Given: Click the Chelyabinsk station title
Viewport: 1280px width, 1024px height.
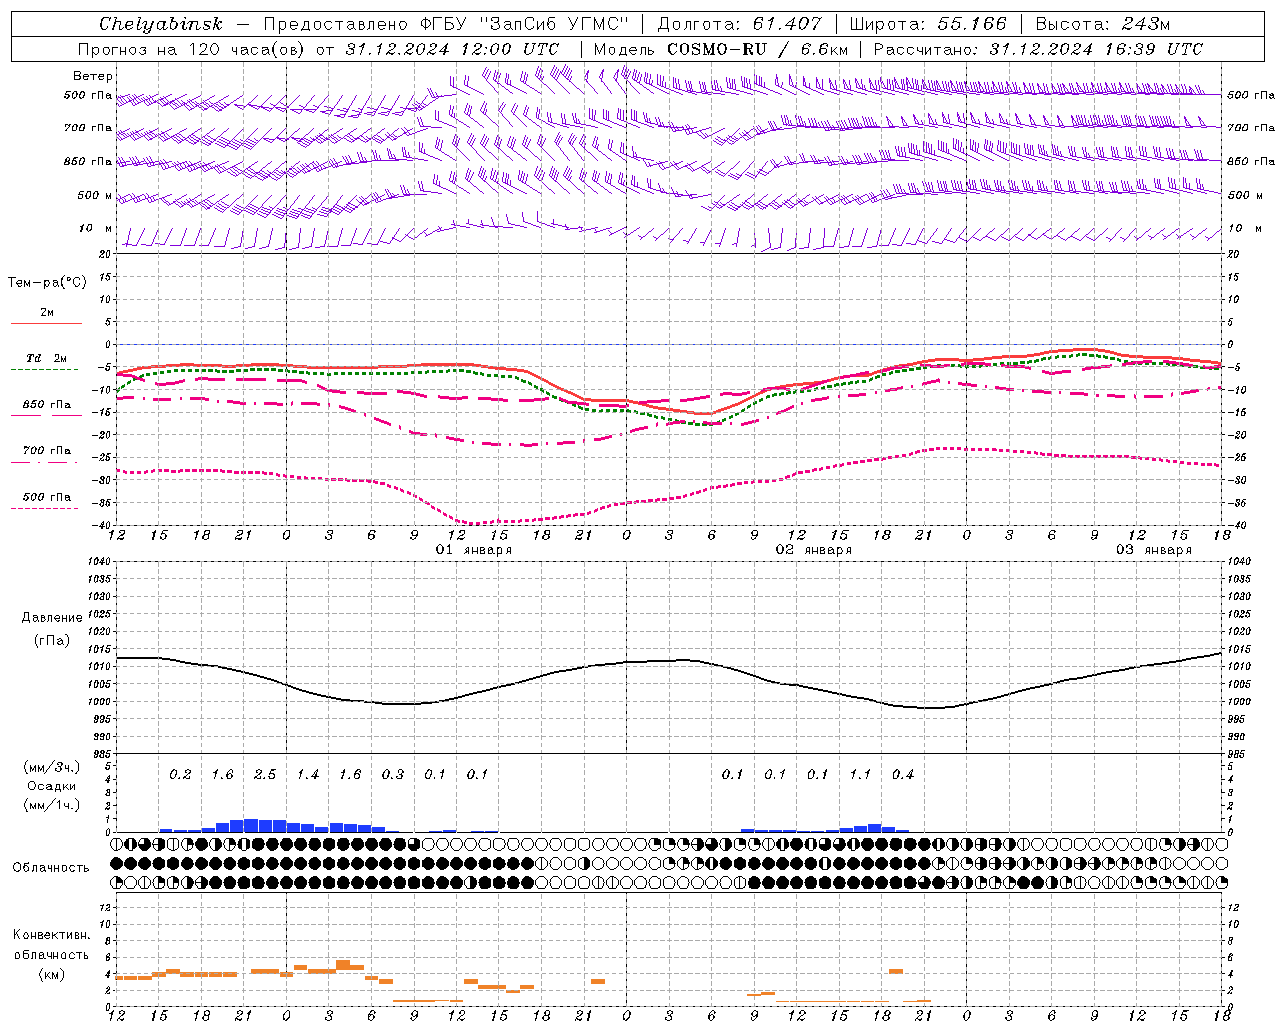Looking at the screenshot, I should 161,24.
